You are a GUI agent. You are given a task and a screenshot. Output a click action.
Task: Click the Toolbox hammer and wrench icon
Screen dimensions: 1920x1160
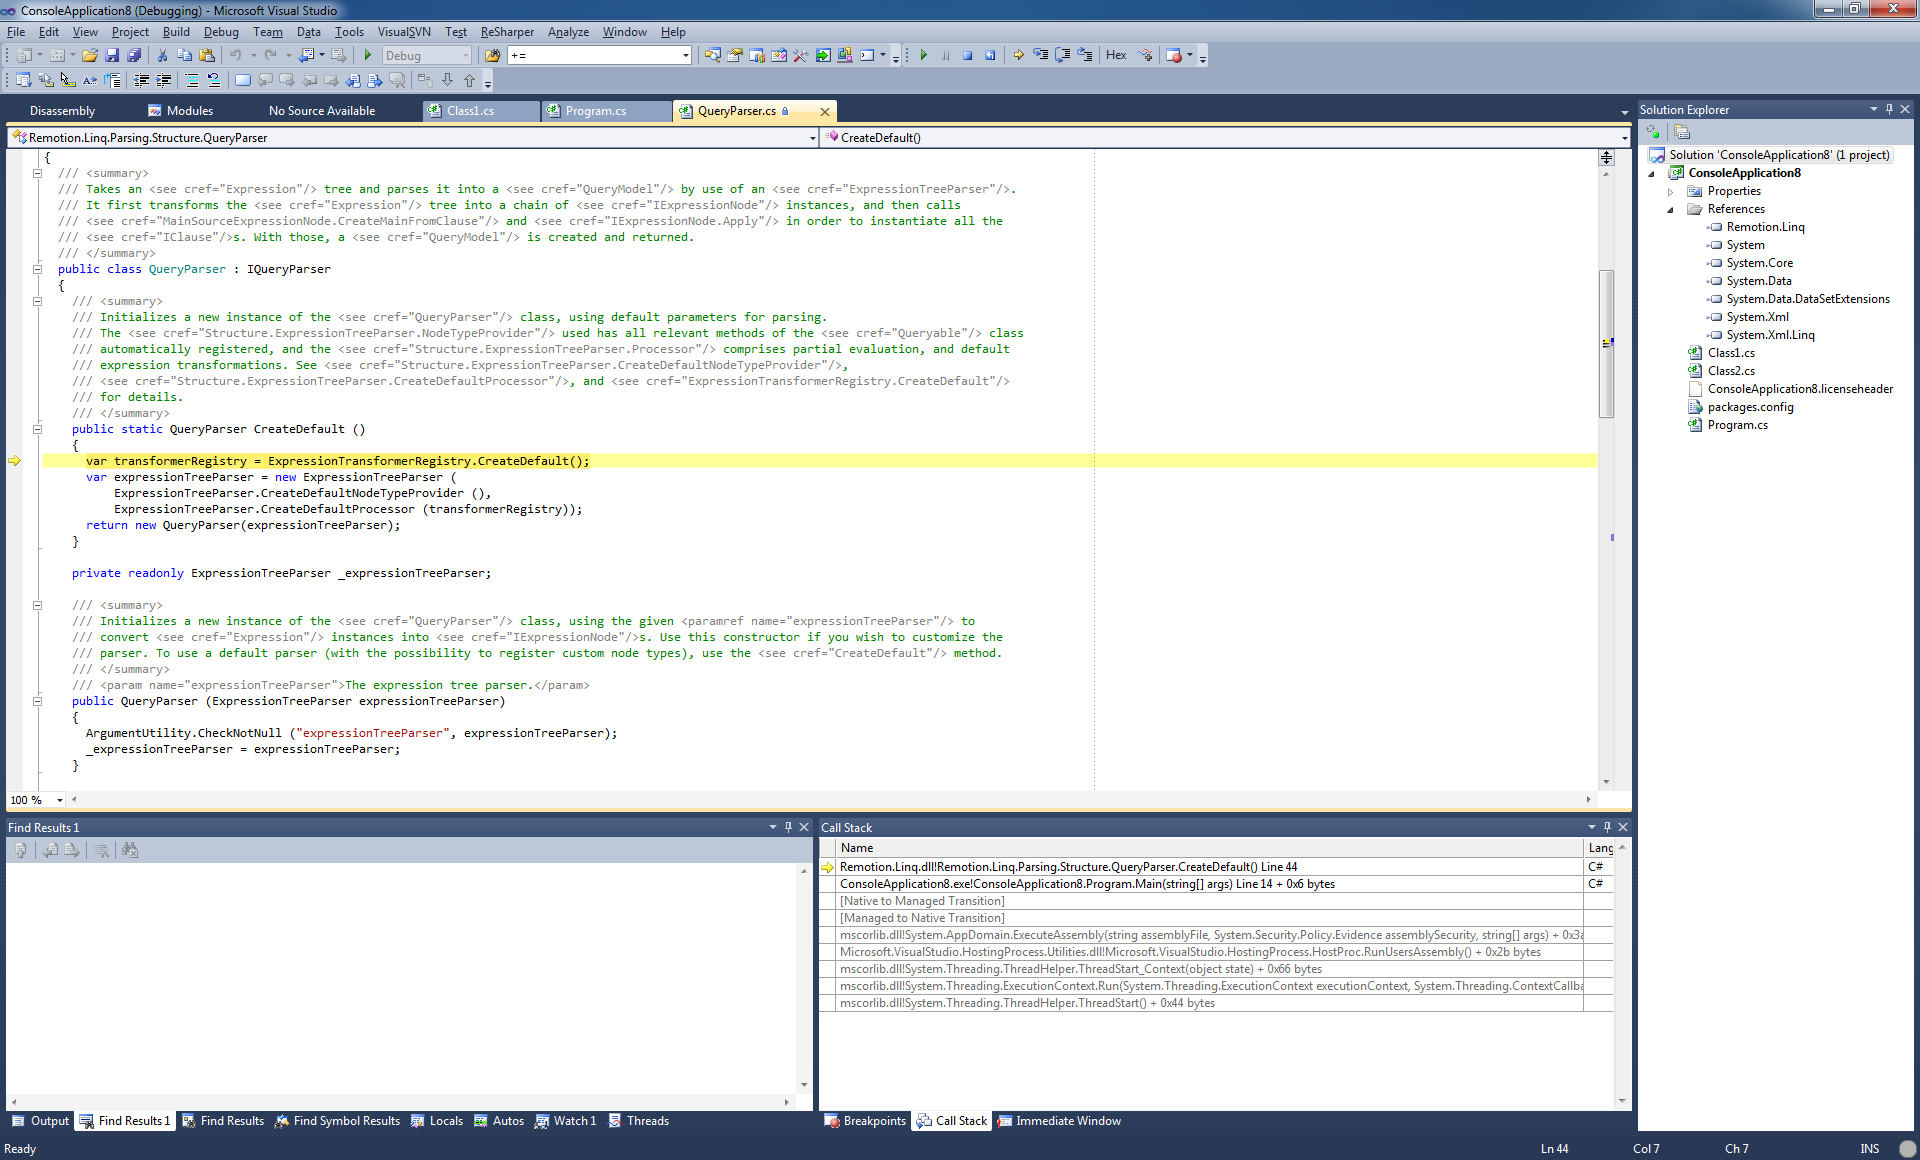(800, 56)
